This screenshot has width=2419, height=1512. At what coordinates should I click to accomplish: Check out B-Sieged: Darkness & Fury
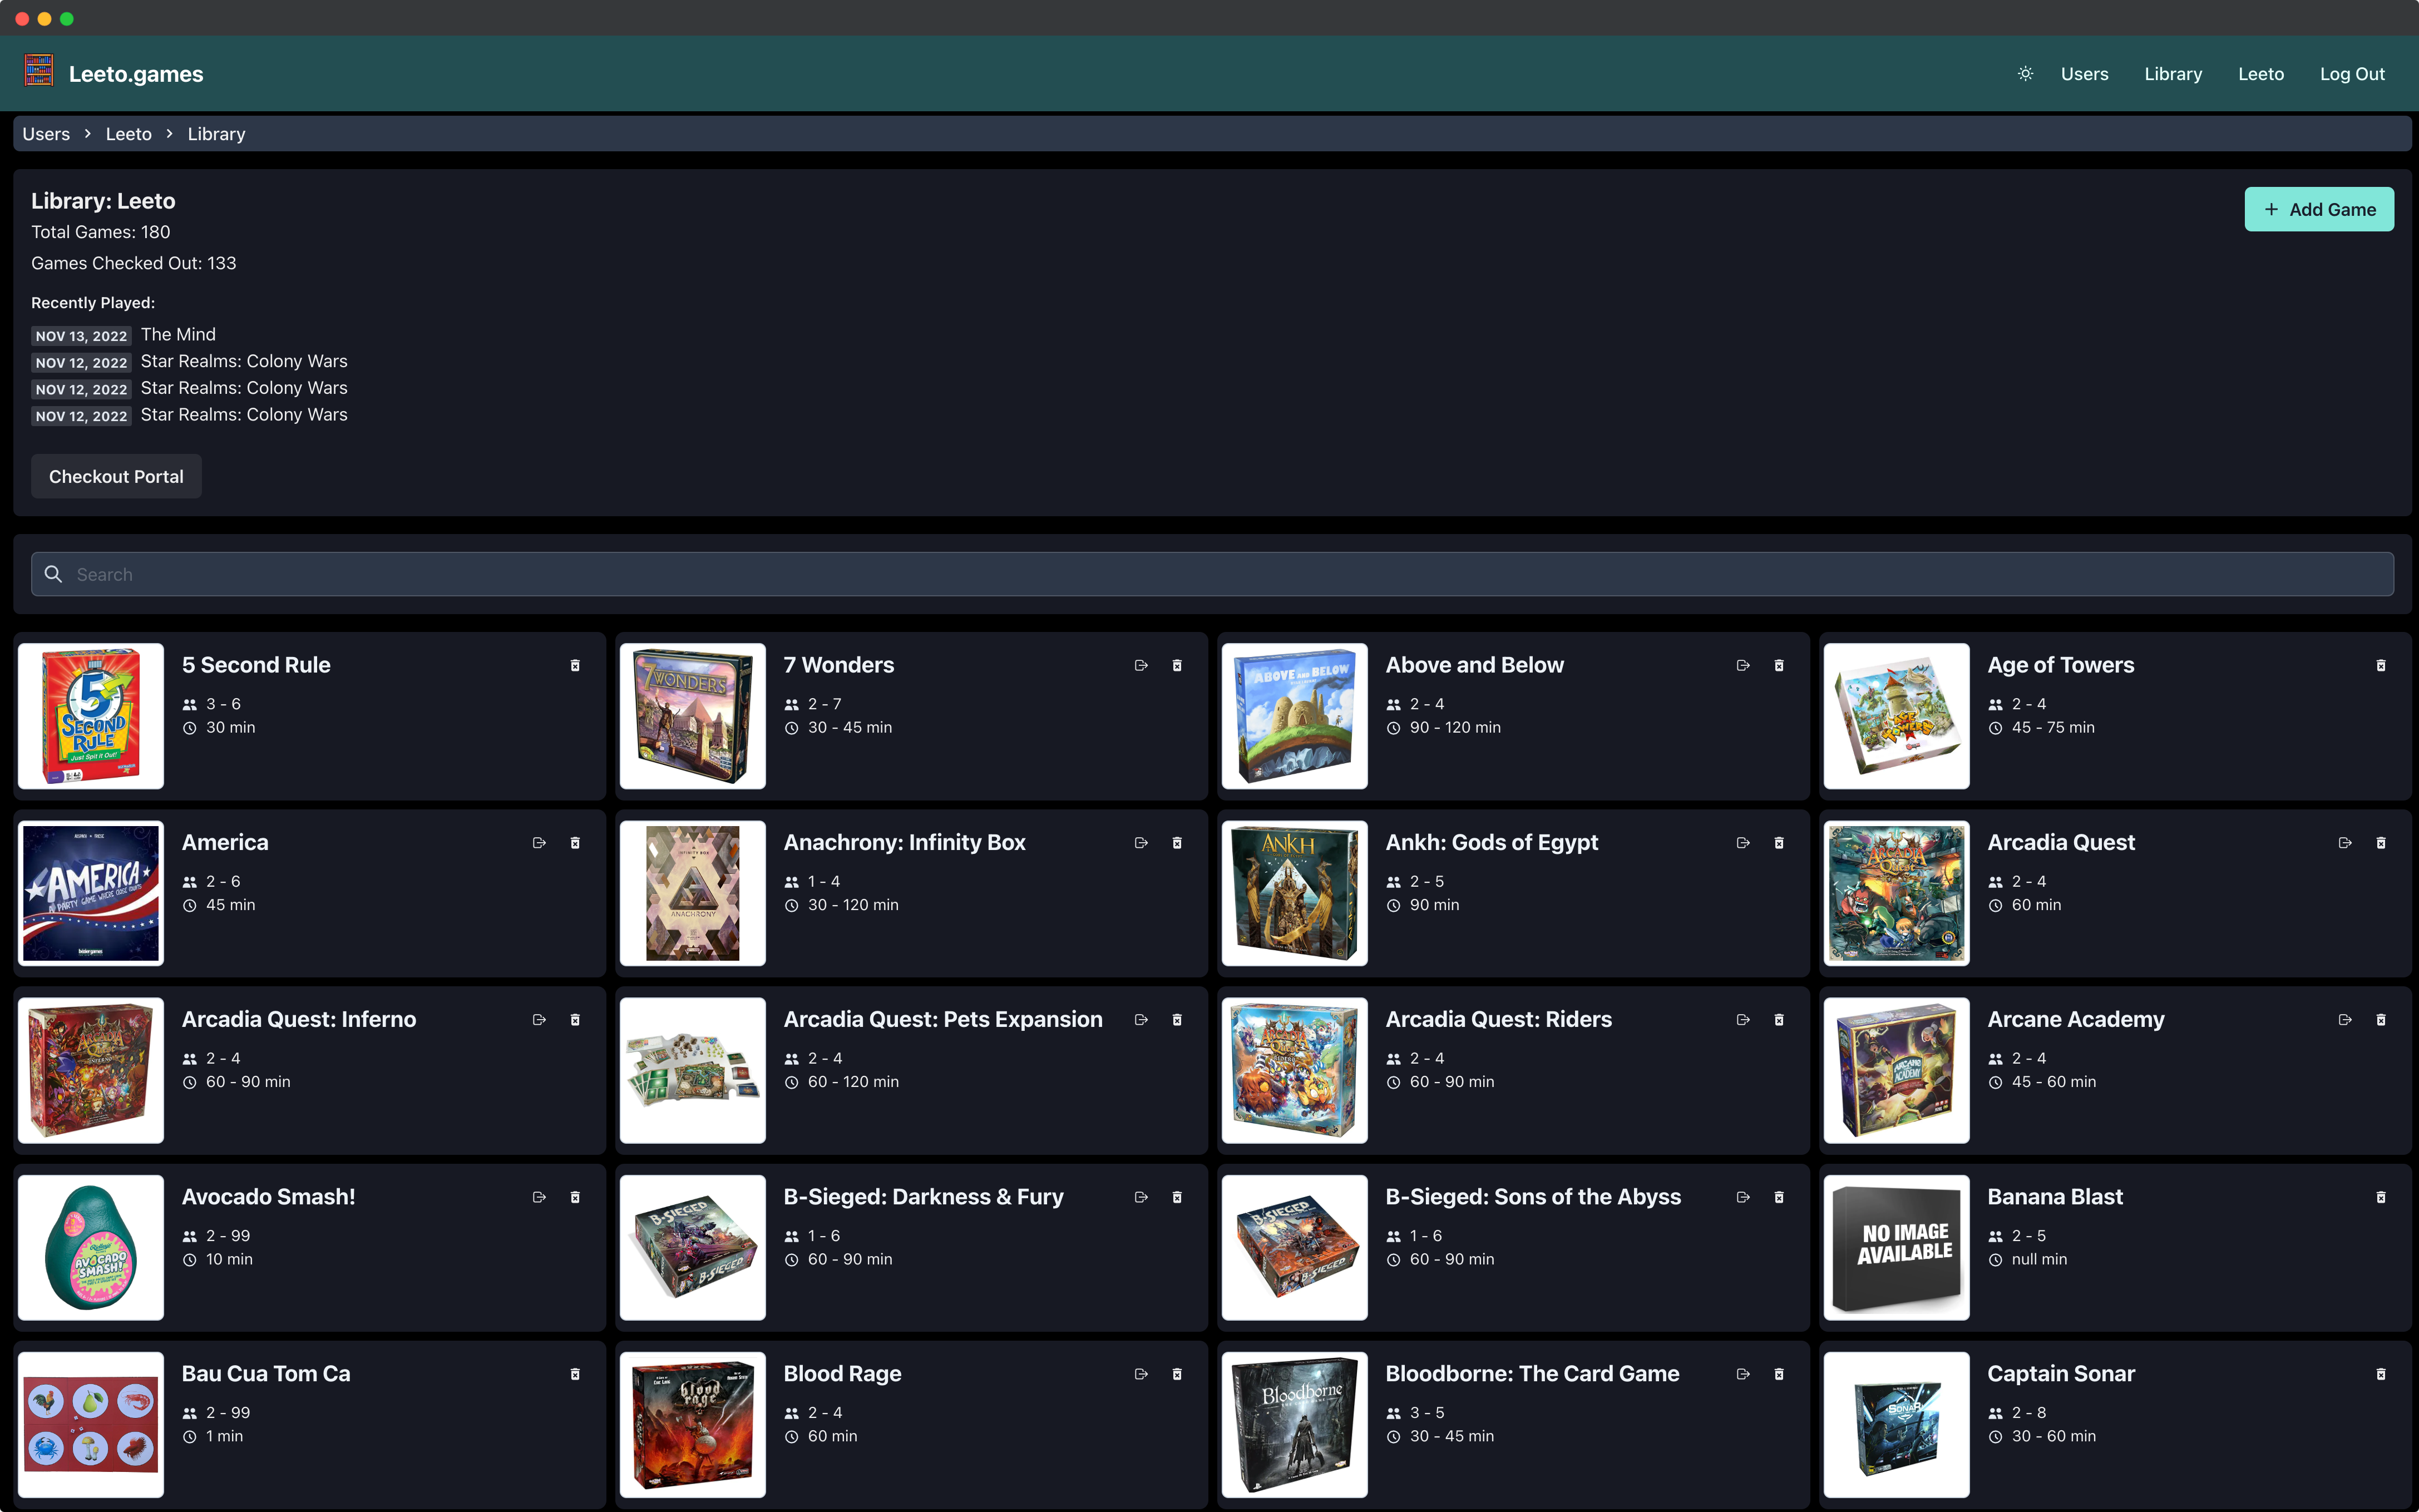[x=1141, y=1198]
